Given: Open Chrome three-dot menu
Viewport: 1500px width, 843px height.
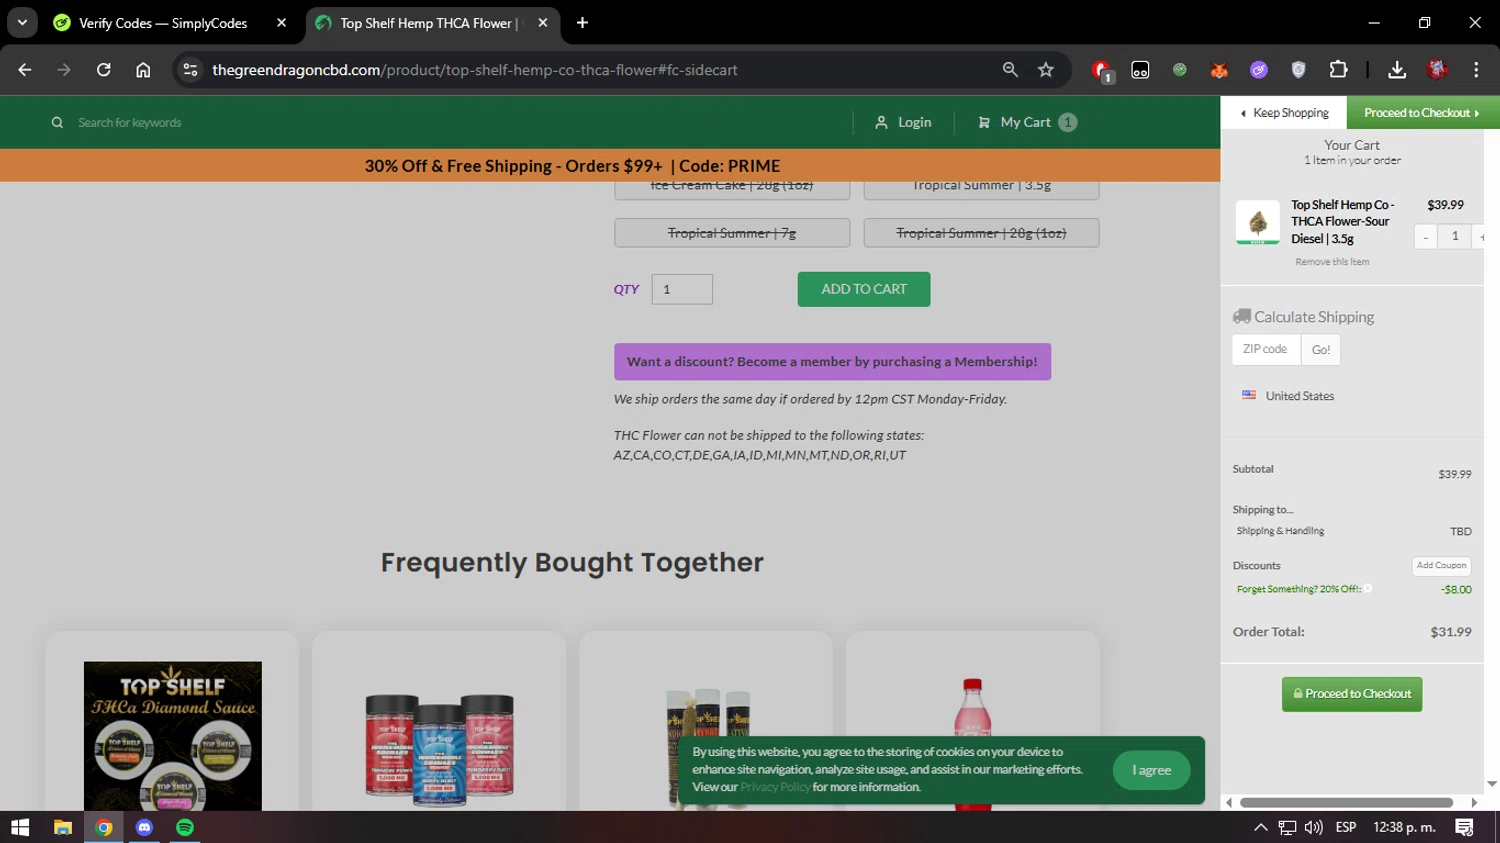Looking at the screenshot, I should point(1476,70).
